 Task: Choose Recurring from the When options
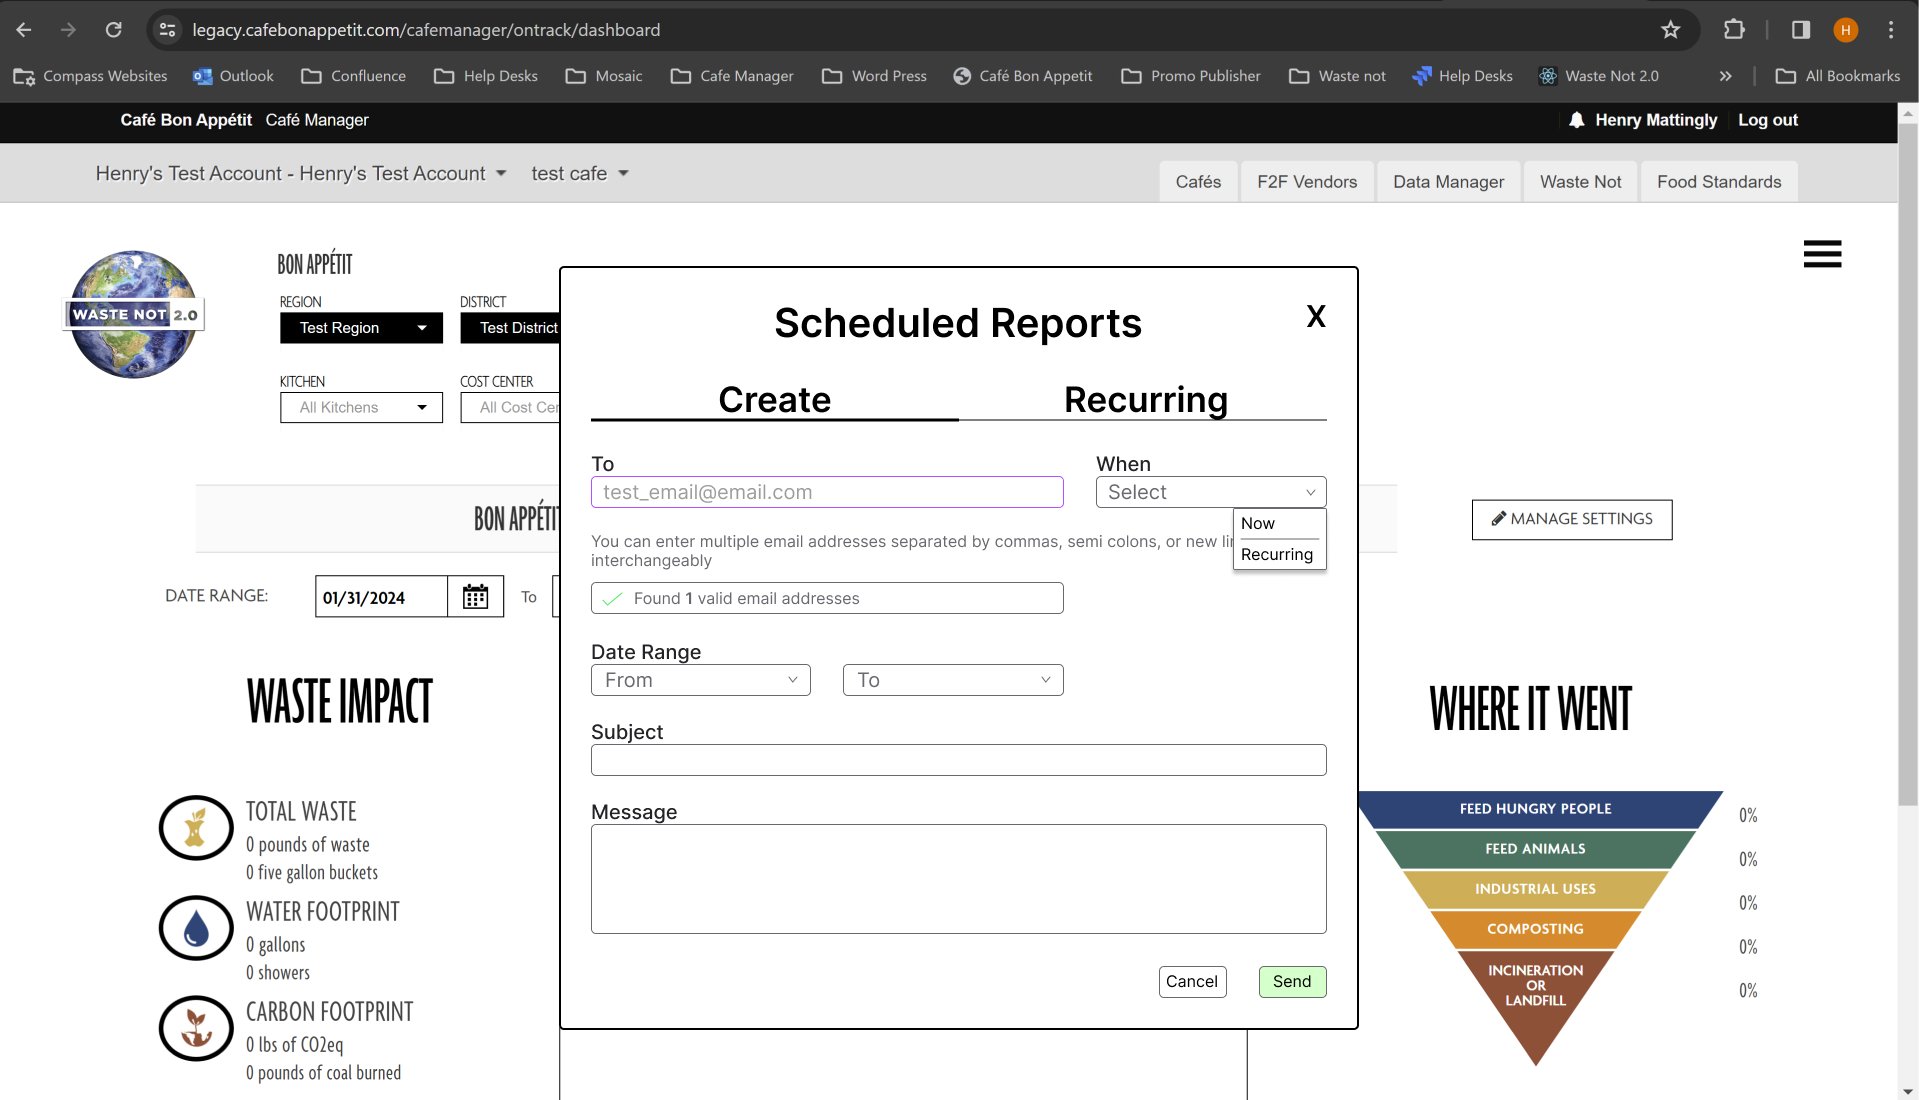1277,554
